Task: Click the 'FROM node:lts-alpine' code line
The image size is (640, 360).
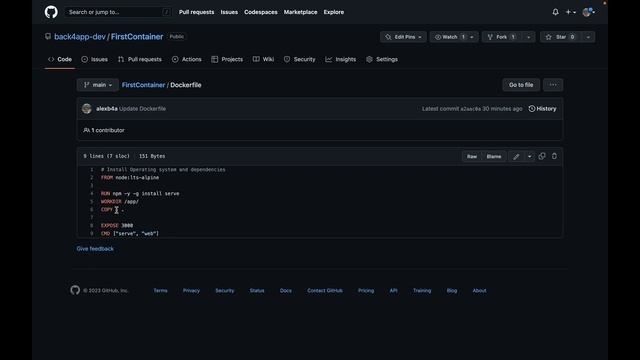Action: point(130,178)
